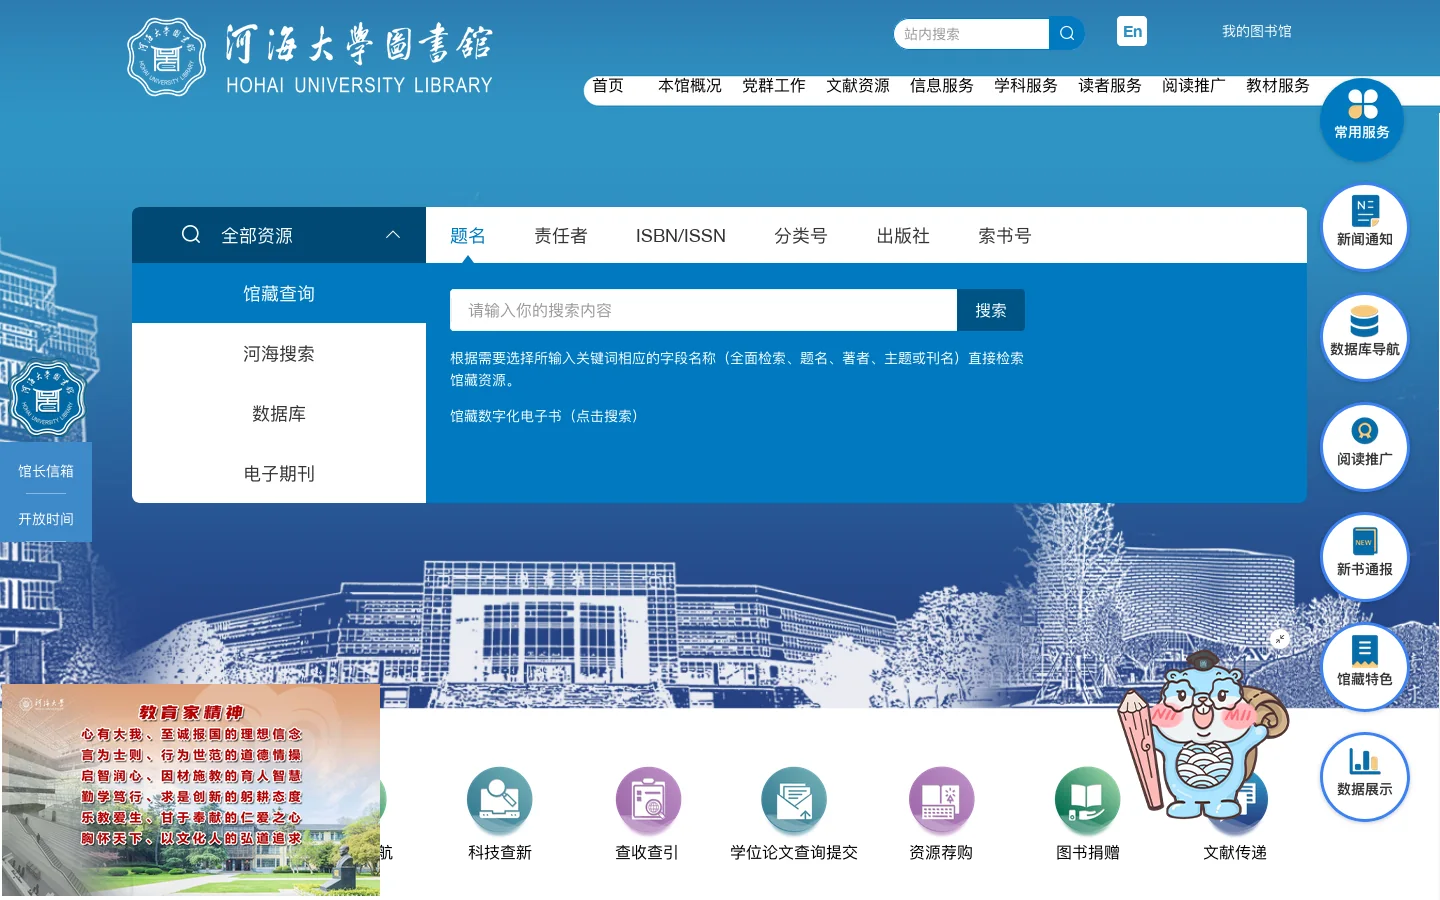The width and height of the screenshot is (1440, 900).
Task: Click the 搜索 button
Action: [x=991, y=310]
